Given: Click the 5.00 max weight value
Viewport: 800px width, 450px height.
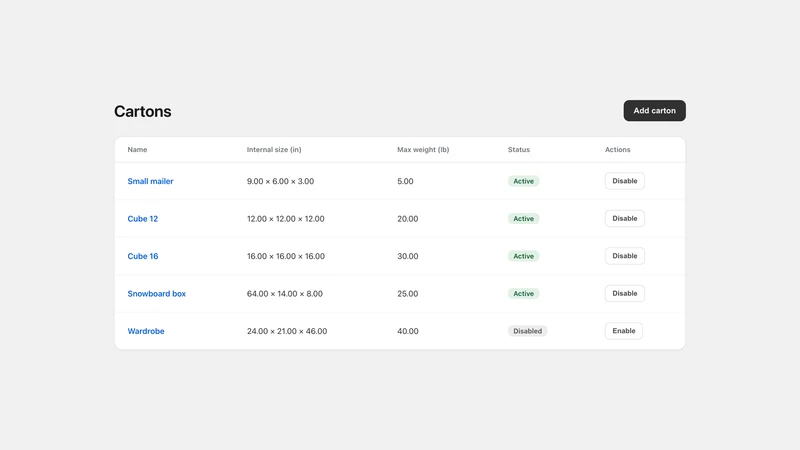Looking at the screenshot, I should pyautogui.click(x=405, y=181).
